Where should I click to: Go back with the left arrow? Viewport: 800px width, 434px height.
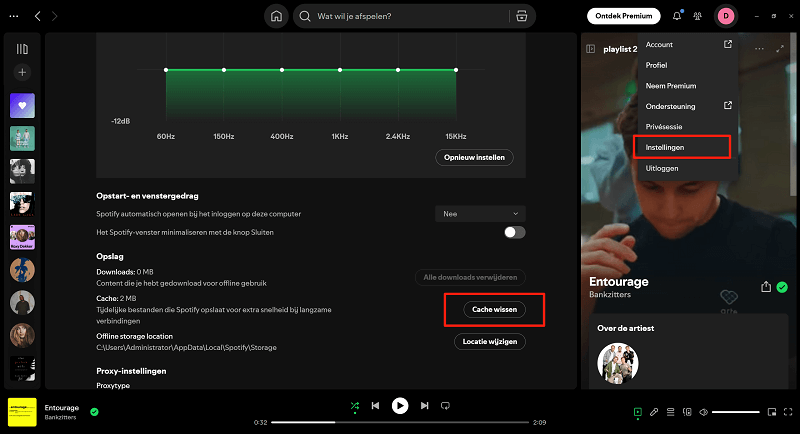37,16
